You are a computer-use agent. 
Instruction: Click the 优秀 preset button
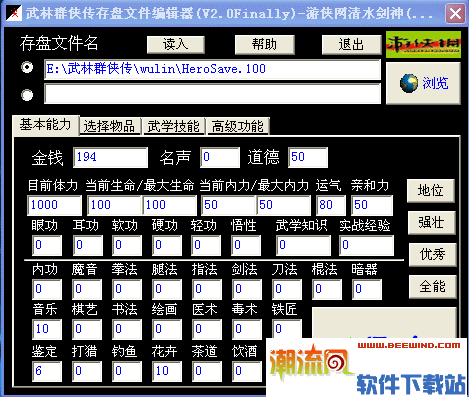coord(432,254)
